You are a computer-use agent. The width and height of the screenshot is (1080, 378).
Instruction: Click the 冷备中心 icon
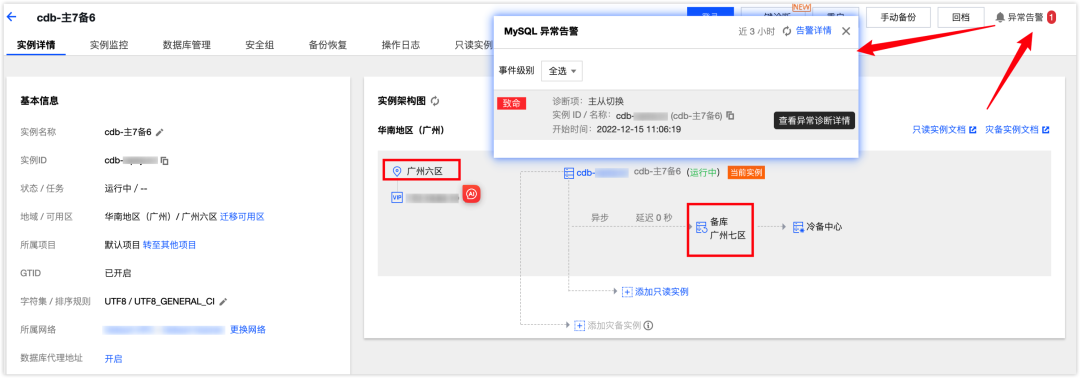798,227
